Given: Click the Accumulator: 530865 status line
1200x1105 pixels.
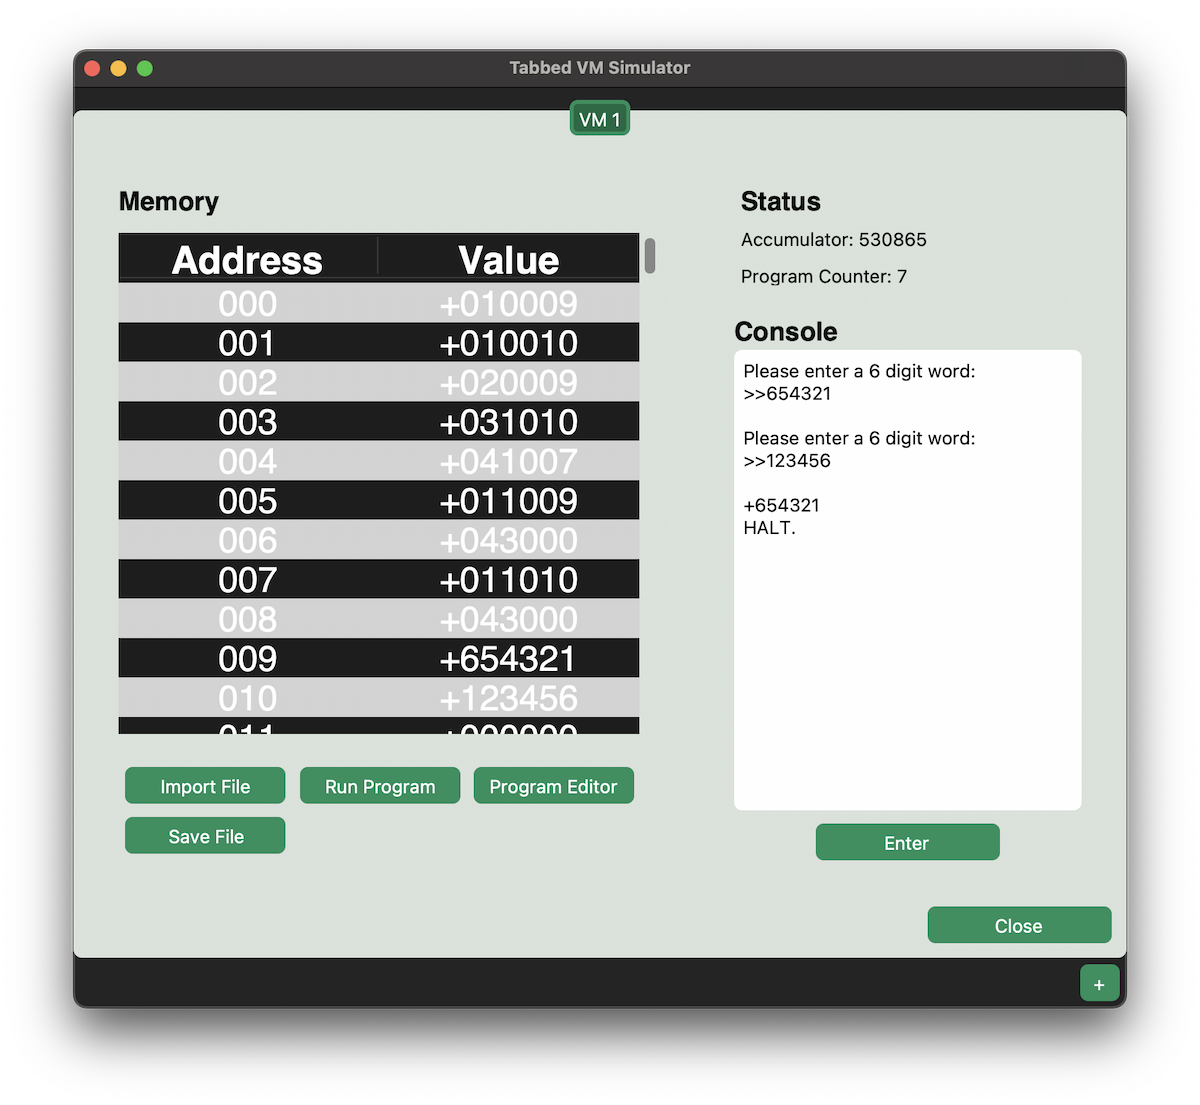Looking at the screenshot, I should point(834,240).
